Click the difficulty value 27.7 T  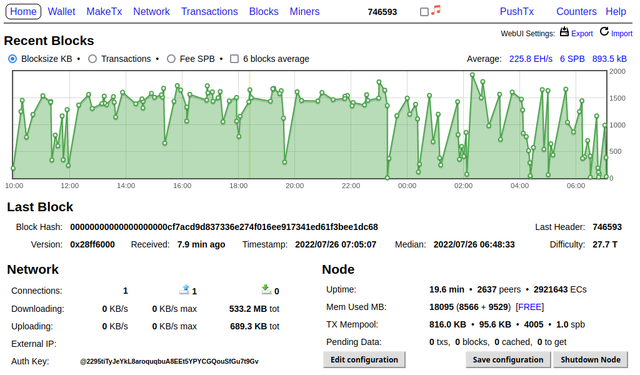tap(604, 244)
